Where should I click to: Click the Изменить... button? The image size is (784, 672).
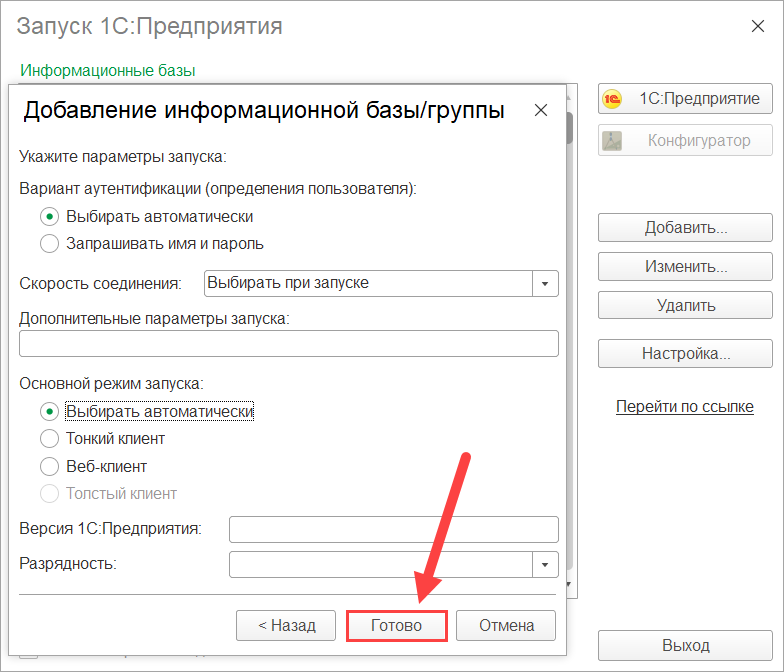pyautogui.click(x=686, y=266)
